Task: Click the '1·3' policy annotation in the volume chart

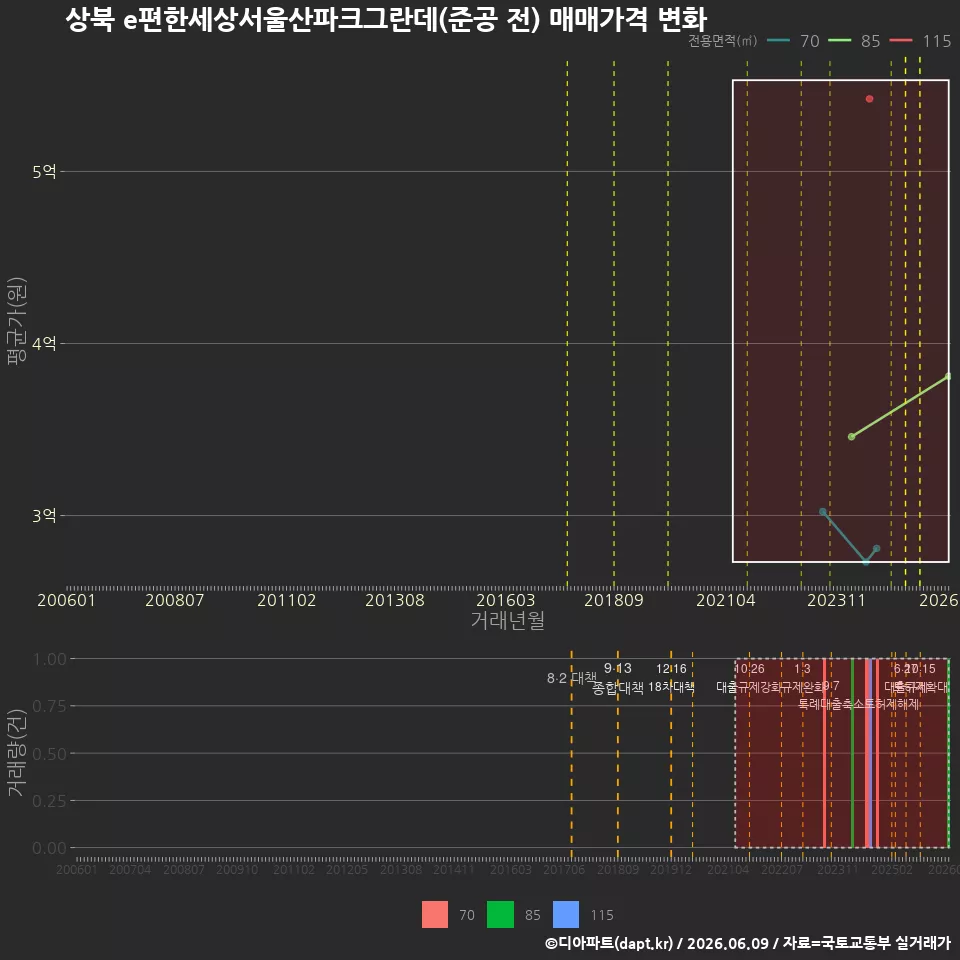Action: pos(802,669)
